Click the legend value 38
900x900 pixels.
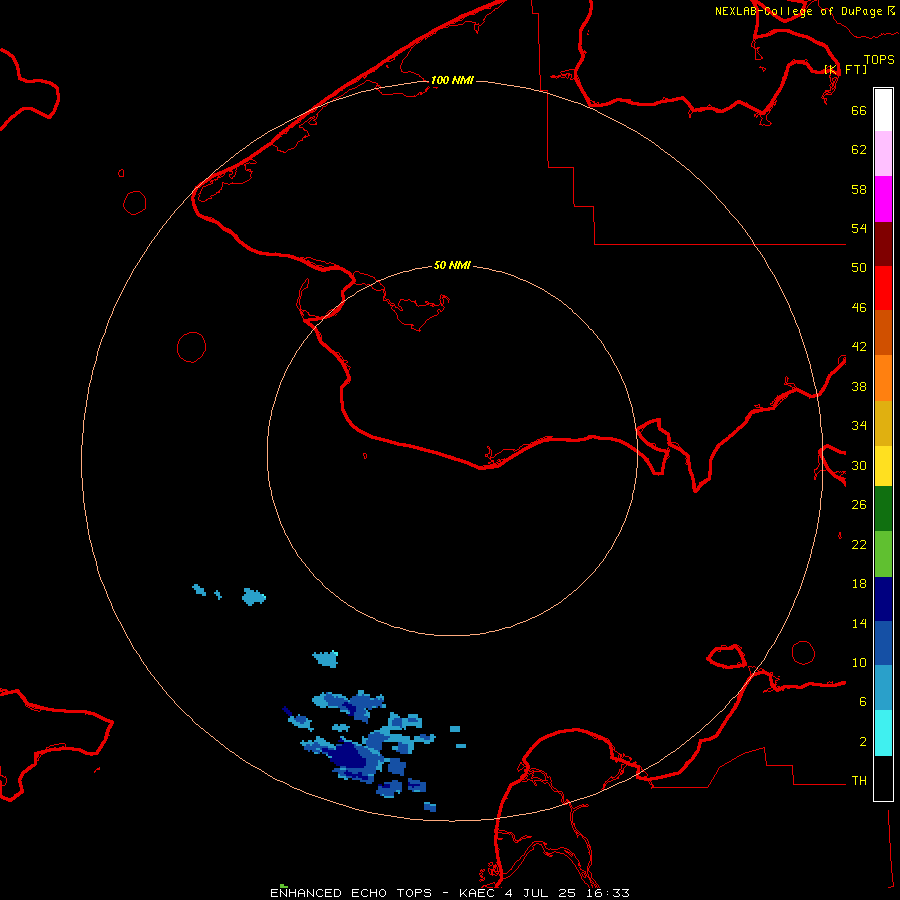[859, 386]
